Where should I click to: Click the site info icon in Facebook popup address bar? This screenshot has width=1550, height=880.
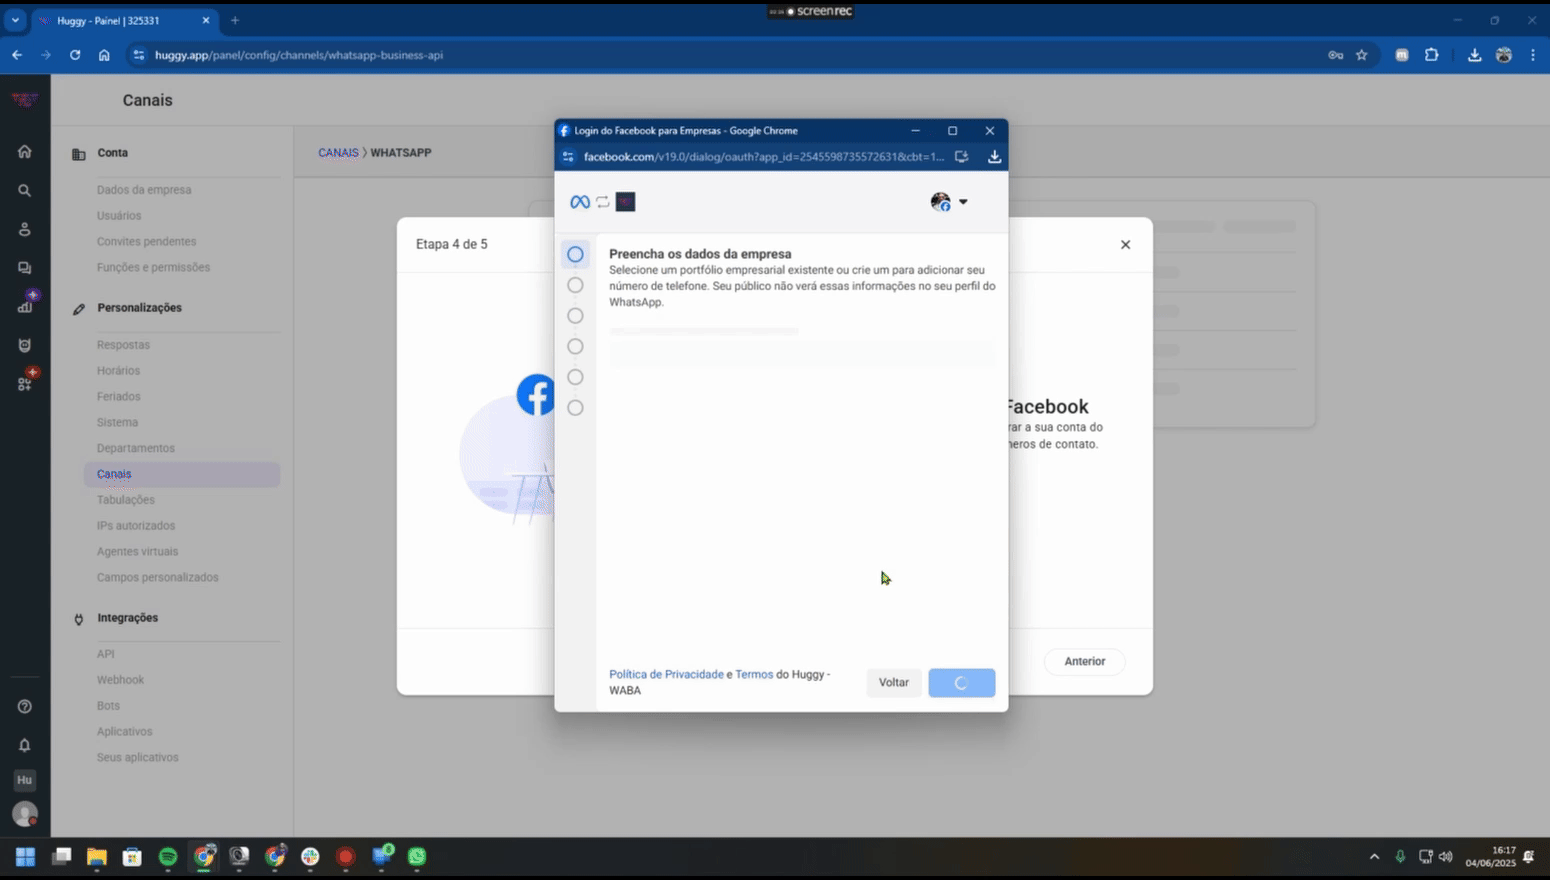(x=568, y=156)
